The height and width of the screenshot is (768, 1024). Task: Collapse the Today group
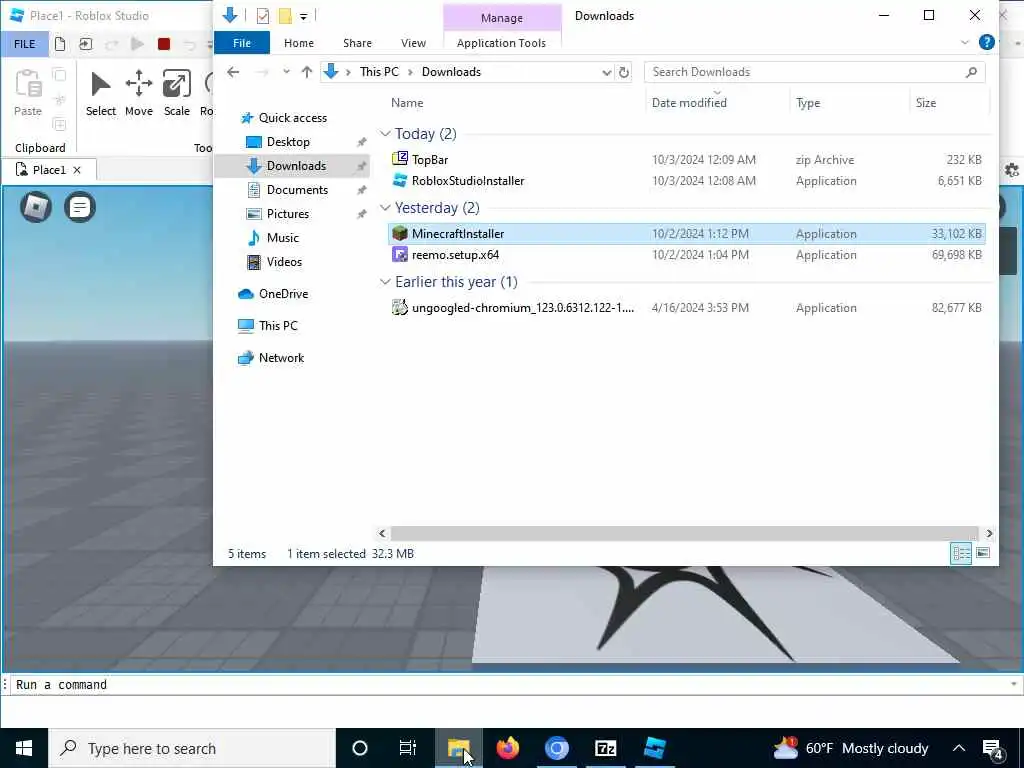point(385,134)
